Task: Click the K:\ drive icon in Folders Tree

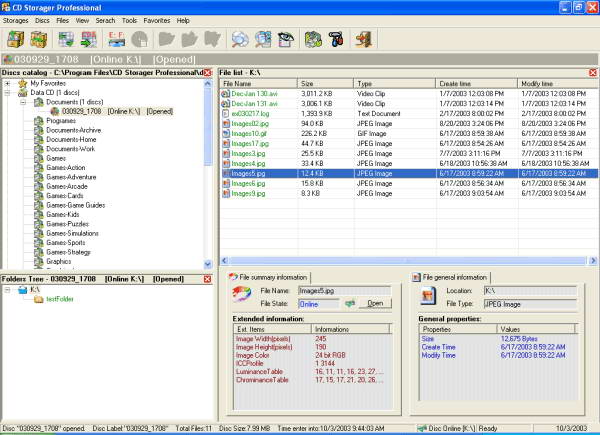Action: [x=23, y=290]
